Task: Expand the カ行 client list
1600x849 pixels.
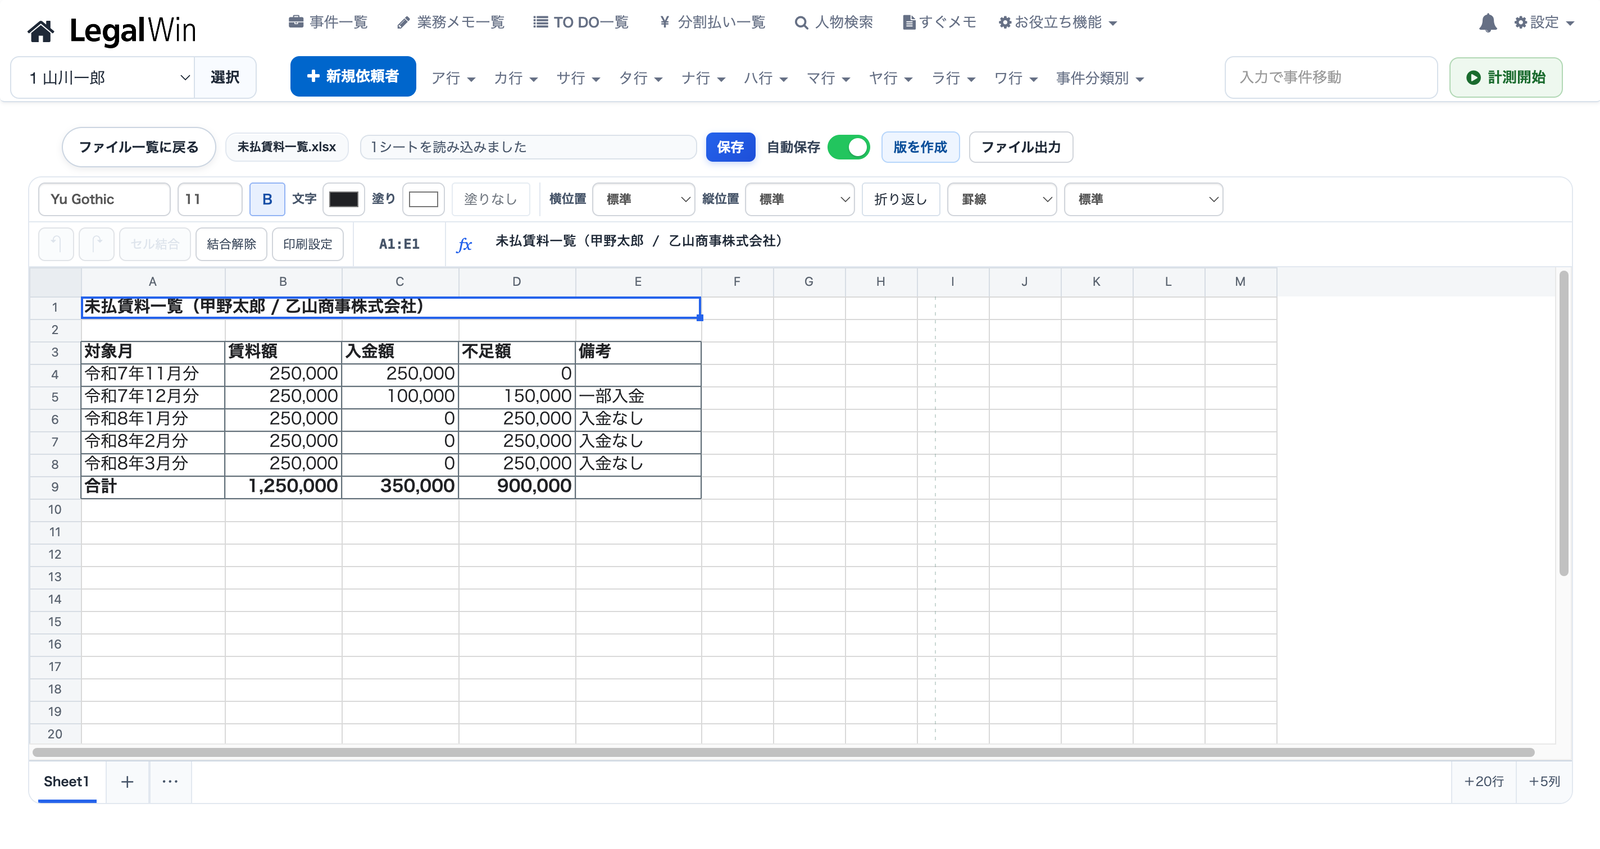Action: tap(516, 78)
